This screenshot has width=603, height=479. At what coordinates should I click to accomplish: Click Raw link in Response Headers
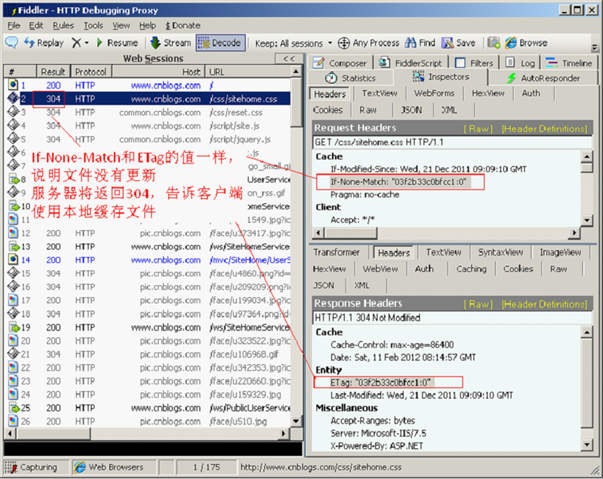point(478,304)
